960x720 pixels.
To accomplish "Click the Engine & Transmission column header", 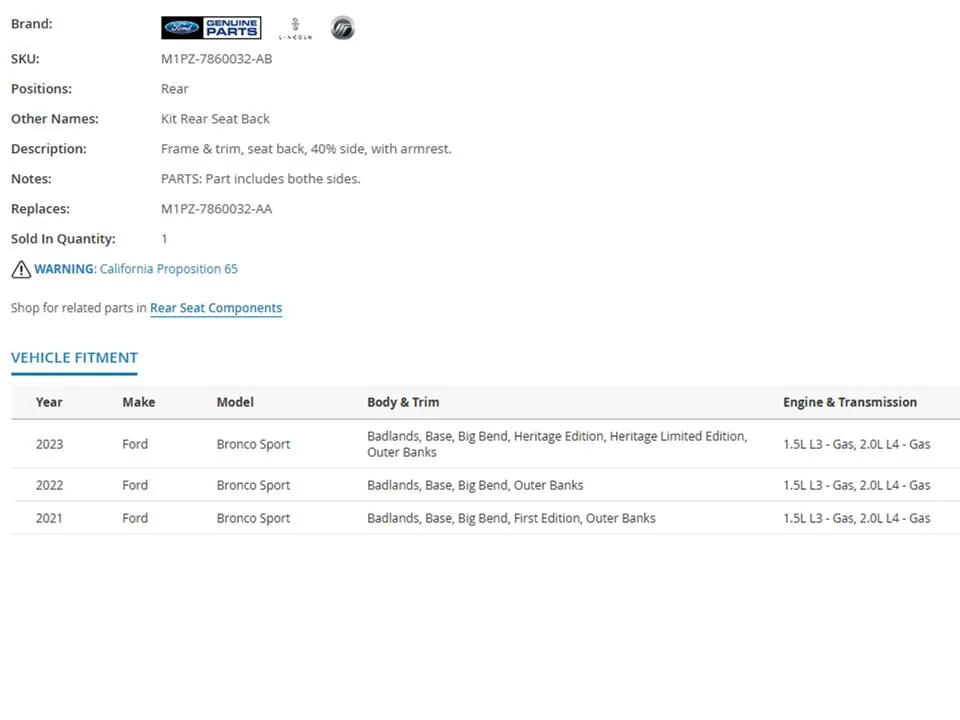I will point(849,402).
